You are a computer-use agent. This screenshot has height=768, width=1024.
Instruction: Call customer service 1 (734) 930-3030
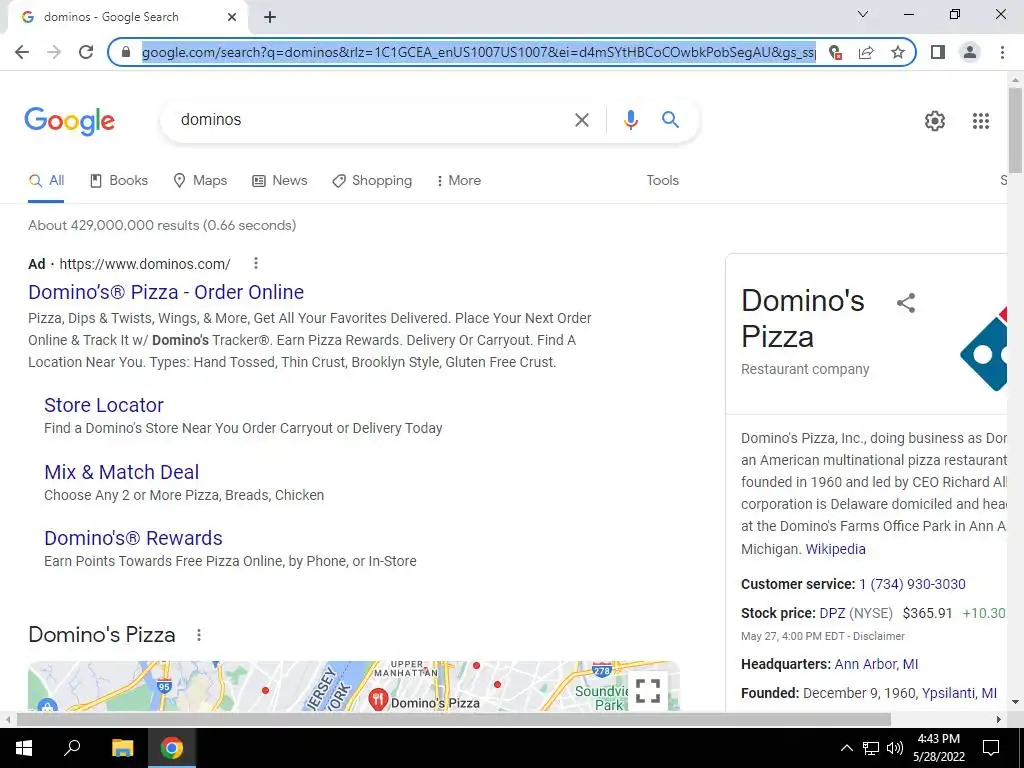[912, 584]
